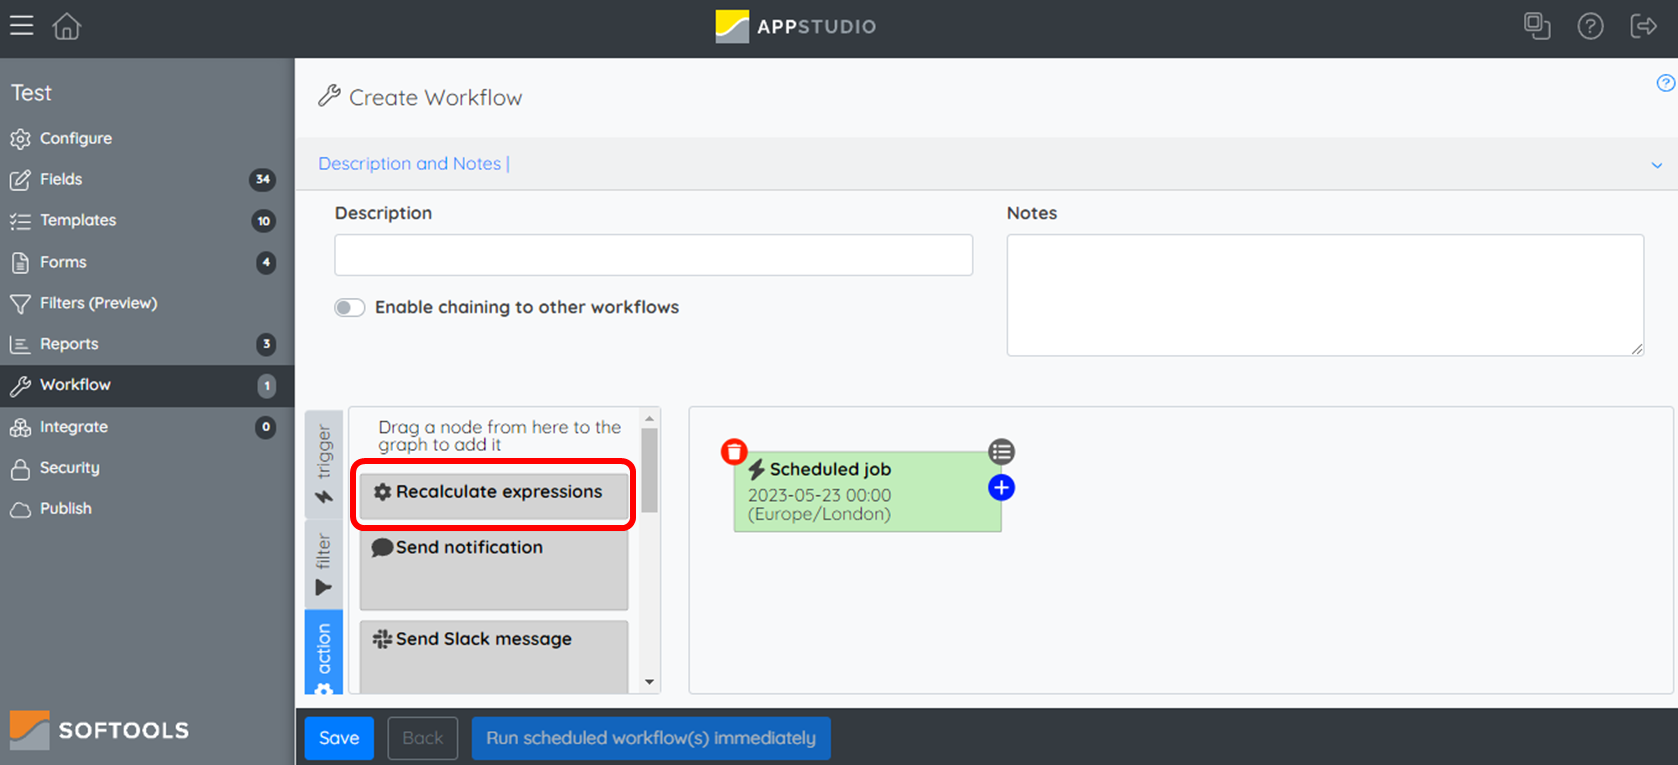Screen dimensions: 1678x765
Task: Click the Back button
Action: pyautogui.click(x=423, y=739)
